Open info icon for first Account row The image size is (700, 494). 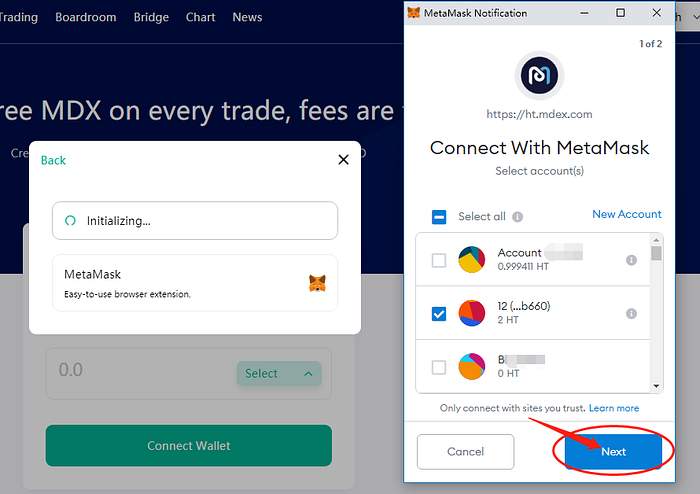coord(631,260)
